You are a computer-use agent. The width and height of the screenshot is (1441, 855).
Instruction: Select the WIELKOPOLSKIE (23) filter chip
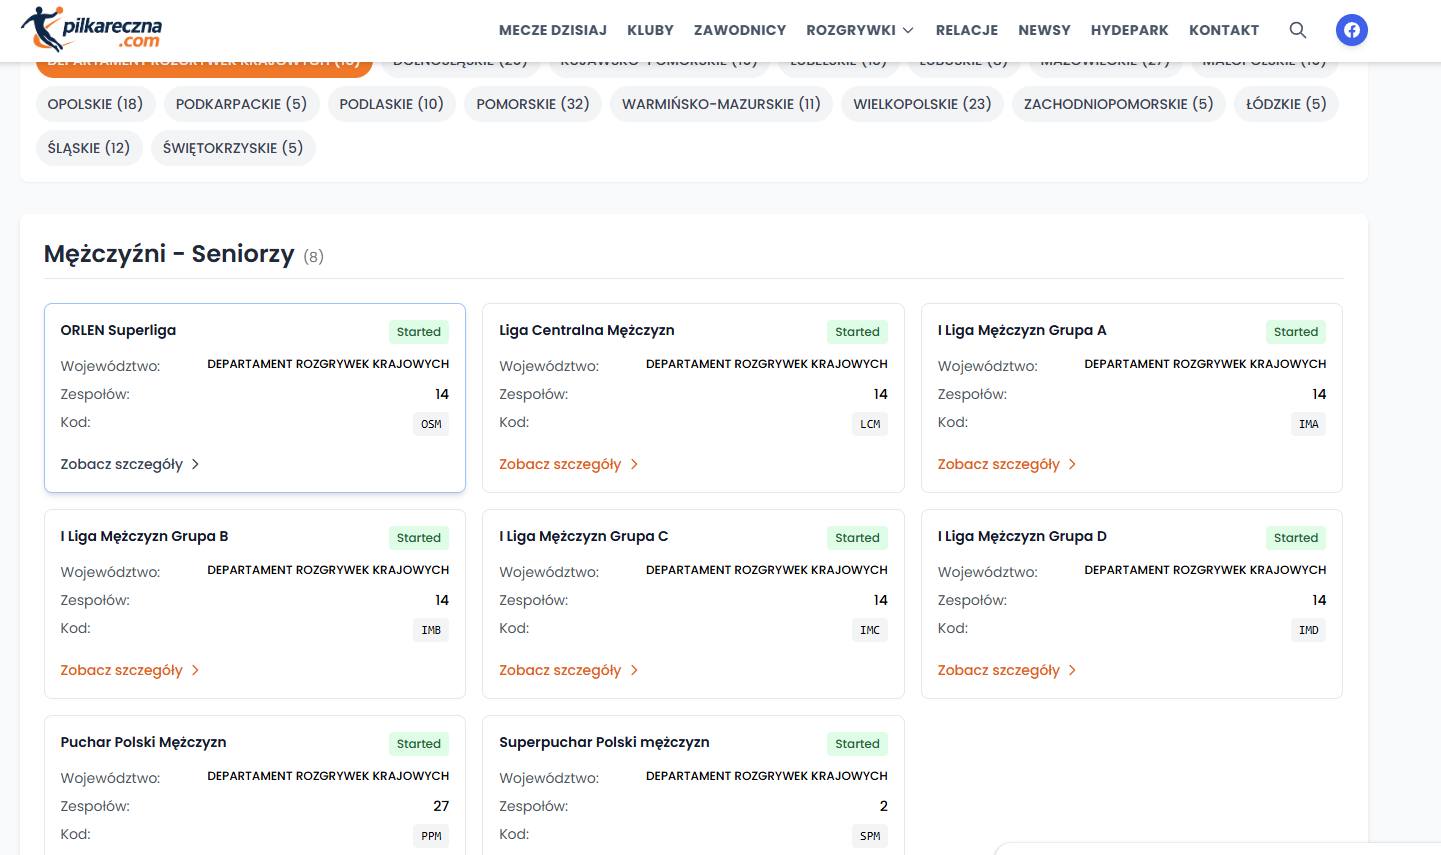(x=921, y=104)
